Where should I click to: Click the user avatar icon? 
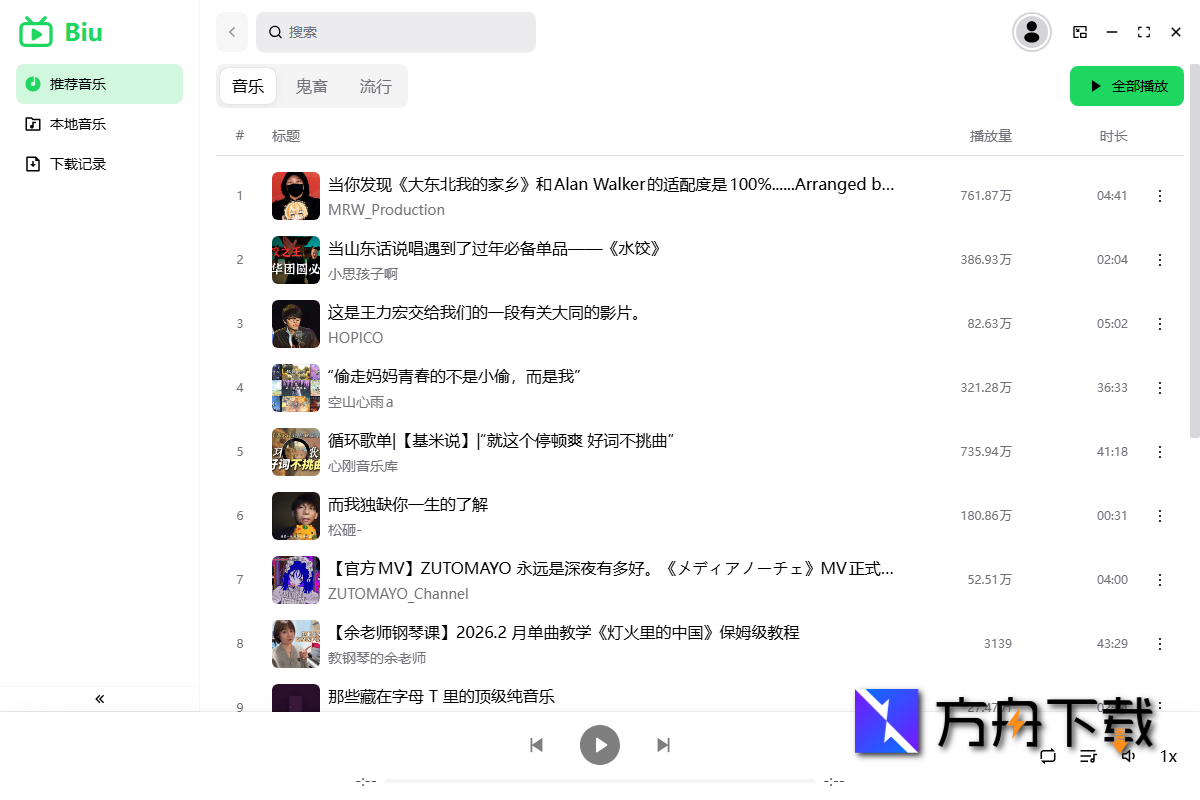[1031, 31]
